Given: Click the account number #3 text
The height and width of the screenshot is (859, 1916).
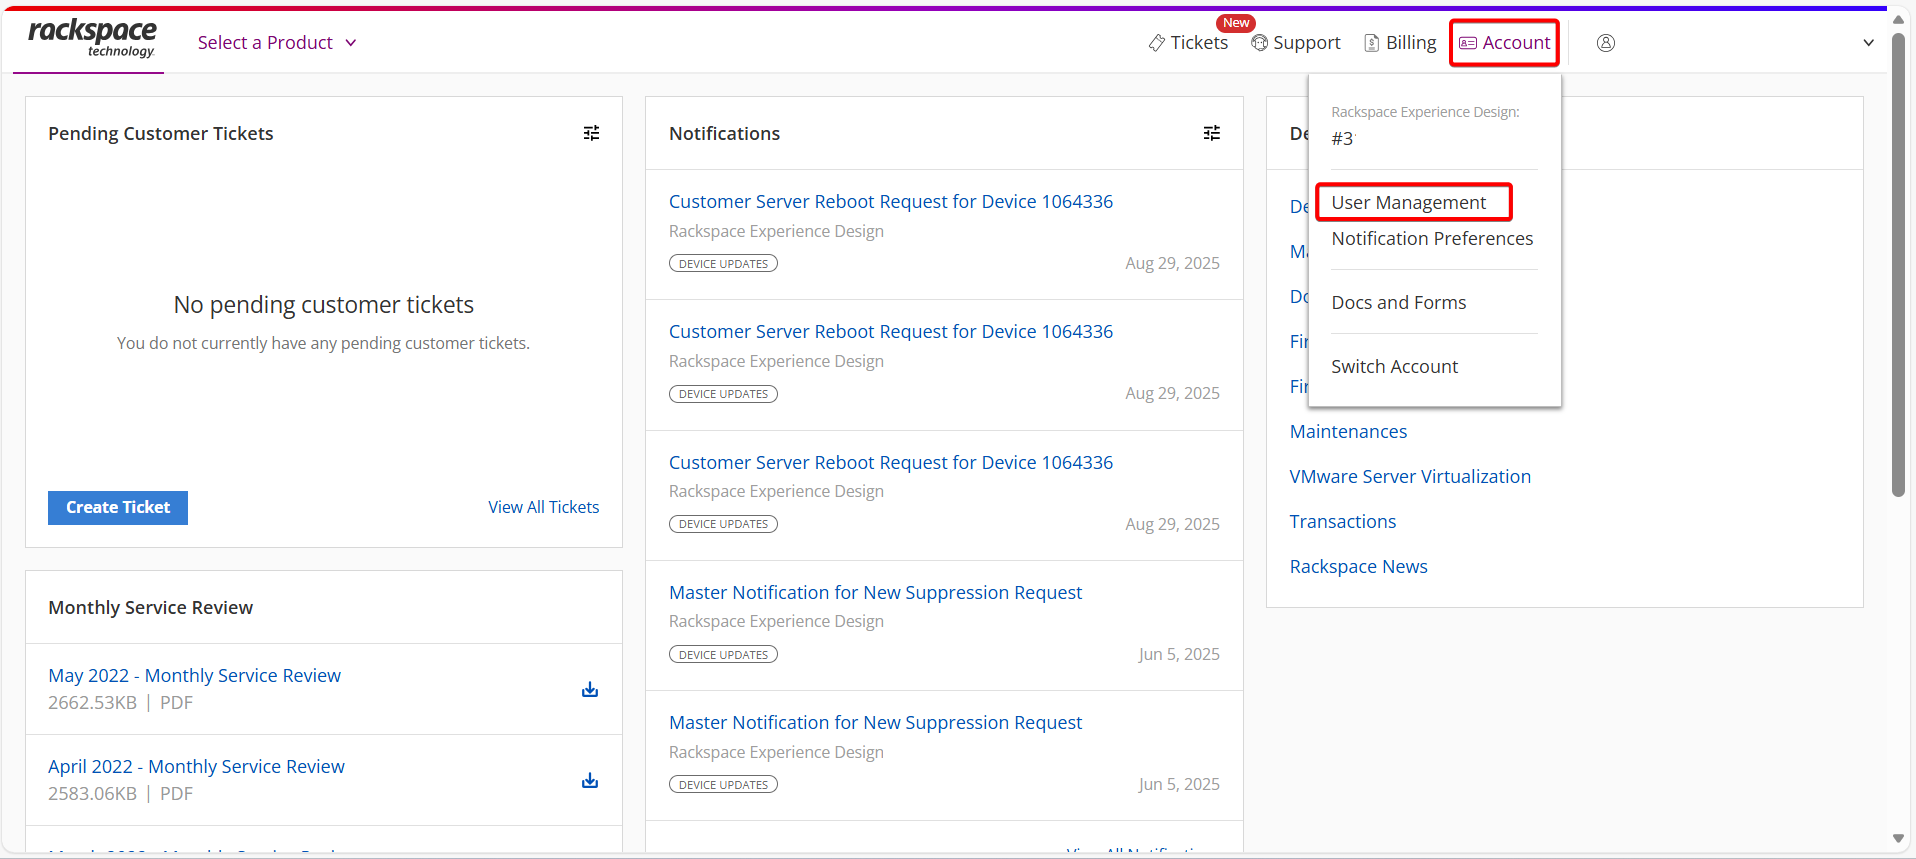Looking at the screenshot, I should coord(1342,139).
